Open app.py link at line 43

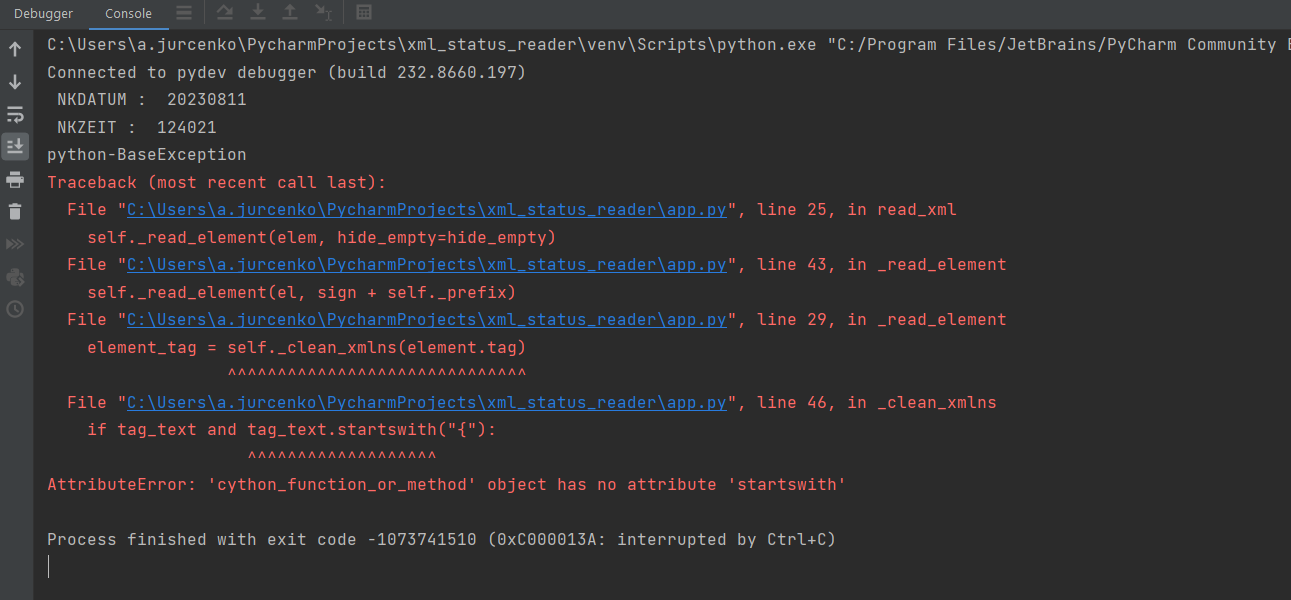(427, 265)
